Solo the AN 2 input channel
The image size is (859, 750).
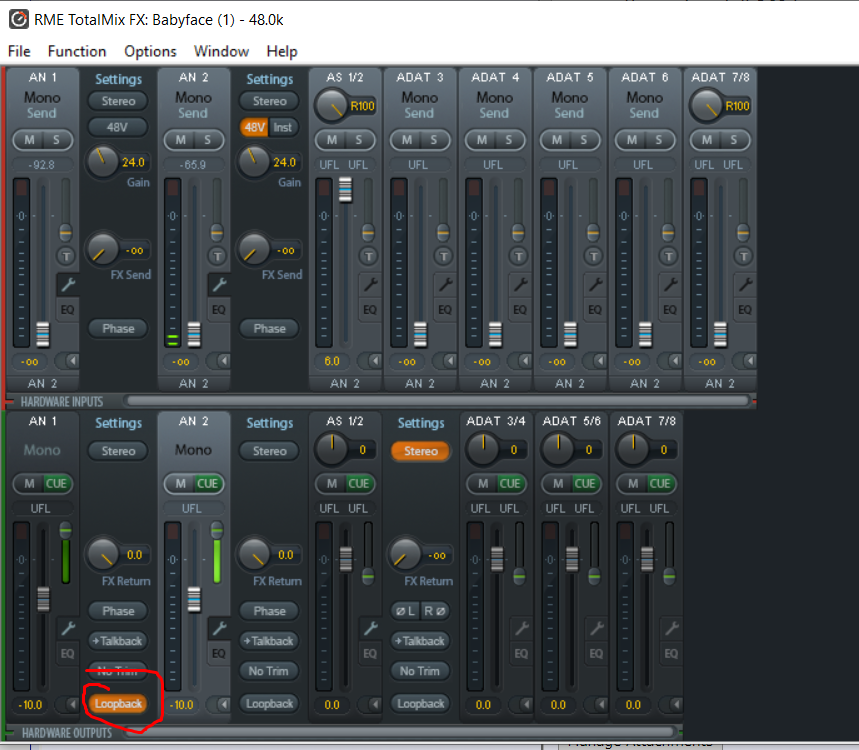pyautogui.click(x=208, y=140)
